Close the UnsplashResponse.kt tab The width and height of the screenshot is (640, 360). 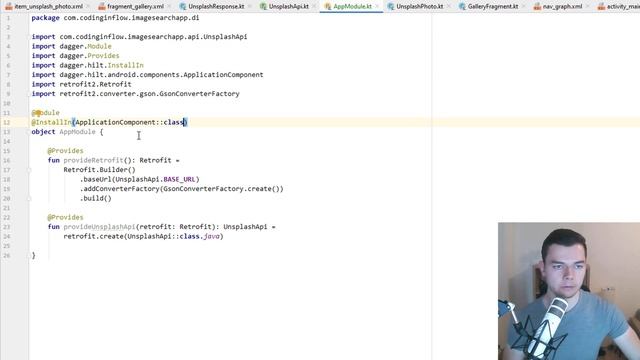pyautogui.click(x=249, y=7)
